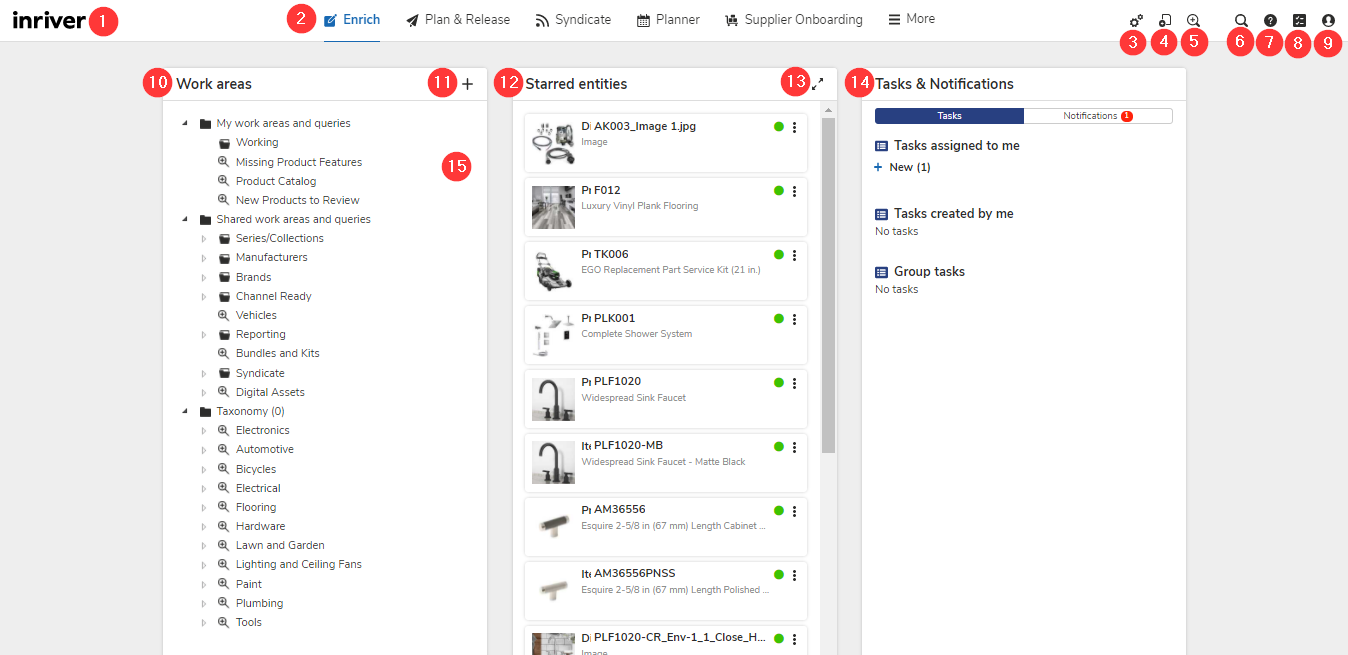Collapse the Taxonomy (0) node

pos(185,411)
